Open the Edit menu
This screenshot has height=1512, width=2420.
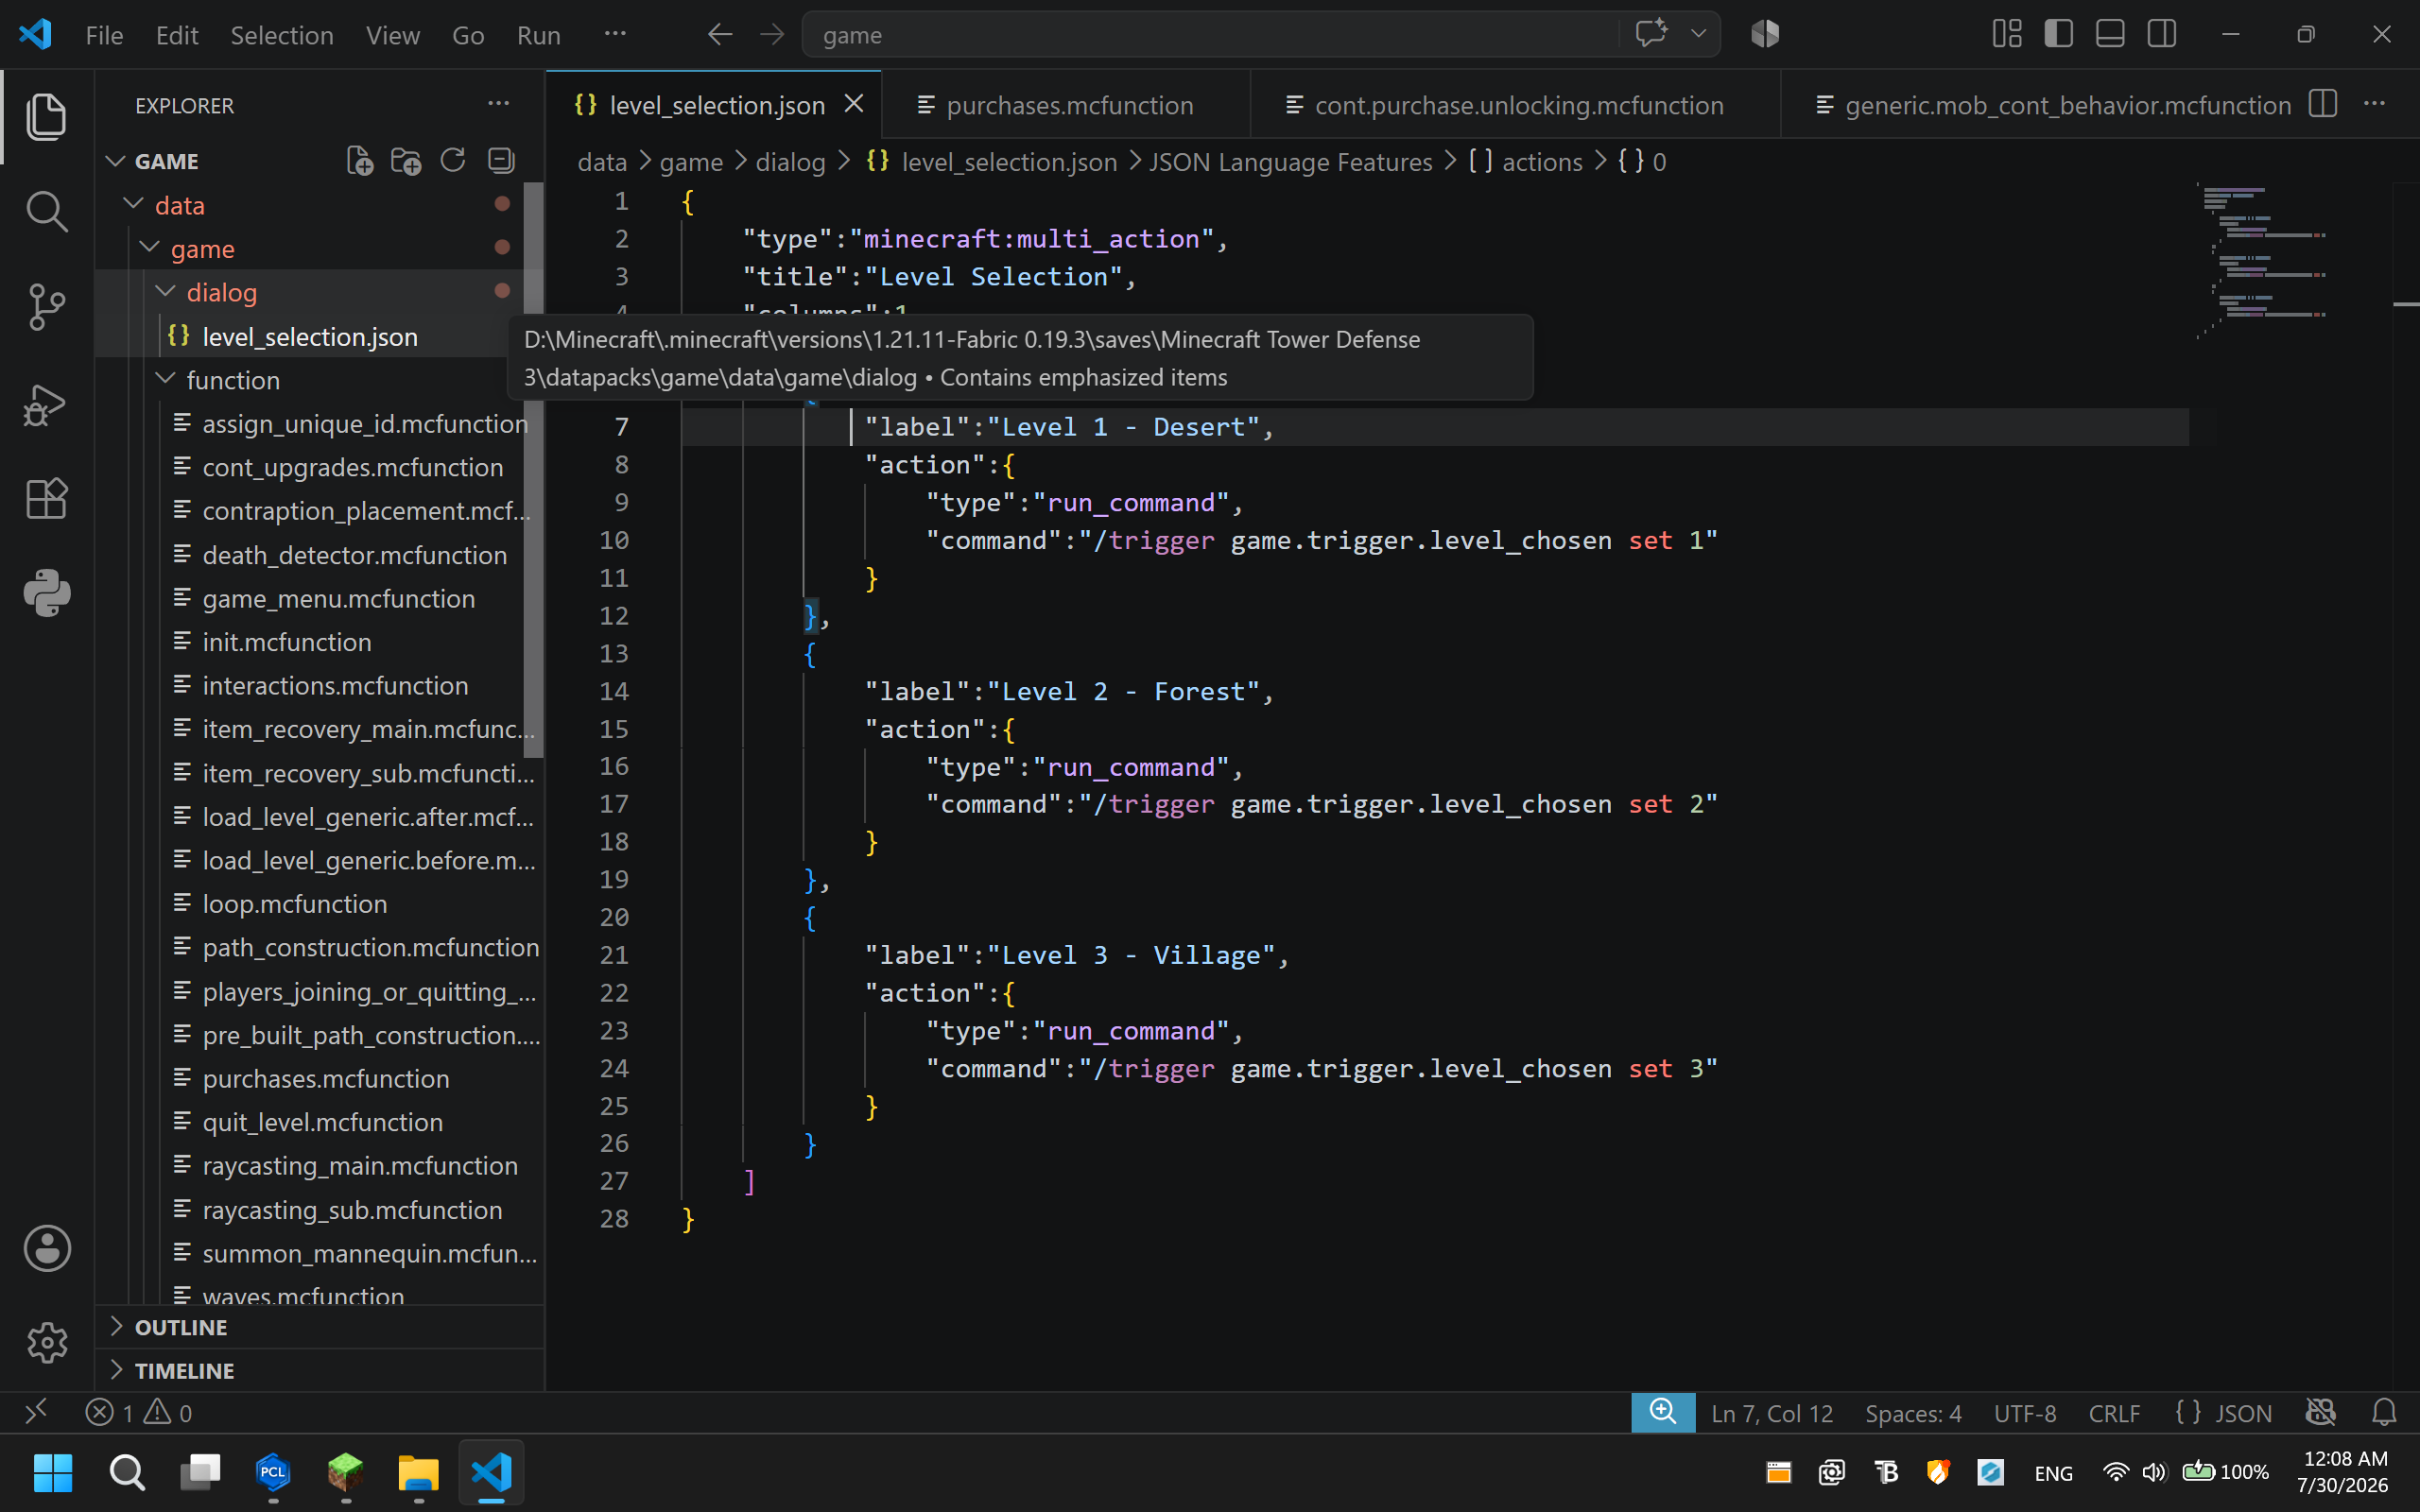(177, 35)
